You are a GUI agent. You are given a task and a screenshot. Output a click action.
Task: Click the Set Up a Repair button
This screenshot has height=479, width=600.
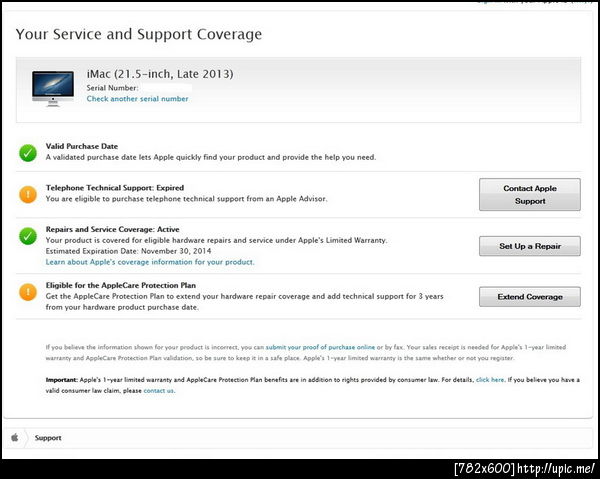[x=530, y=246]
